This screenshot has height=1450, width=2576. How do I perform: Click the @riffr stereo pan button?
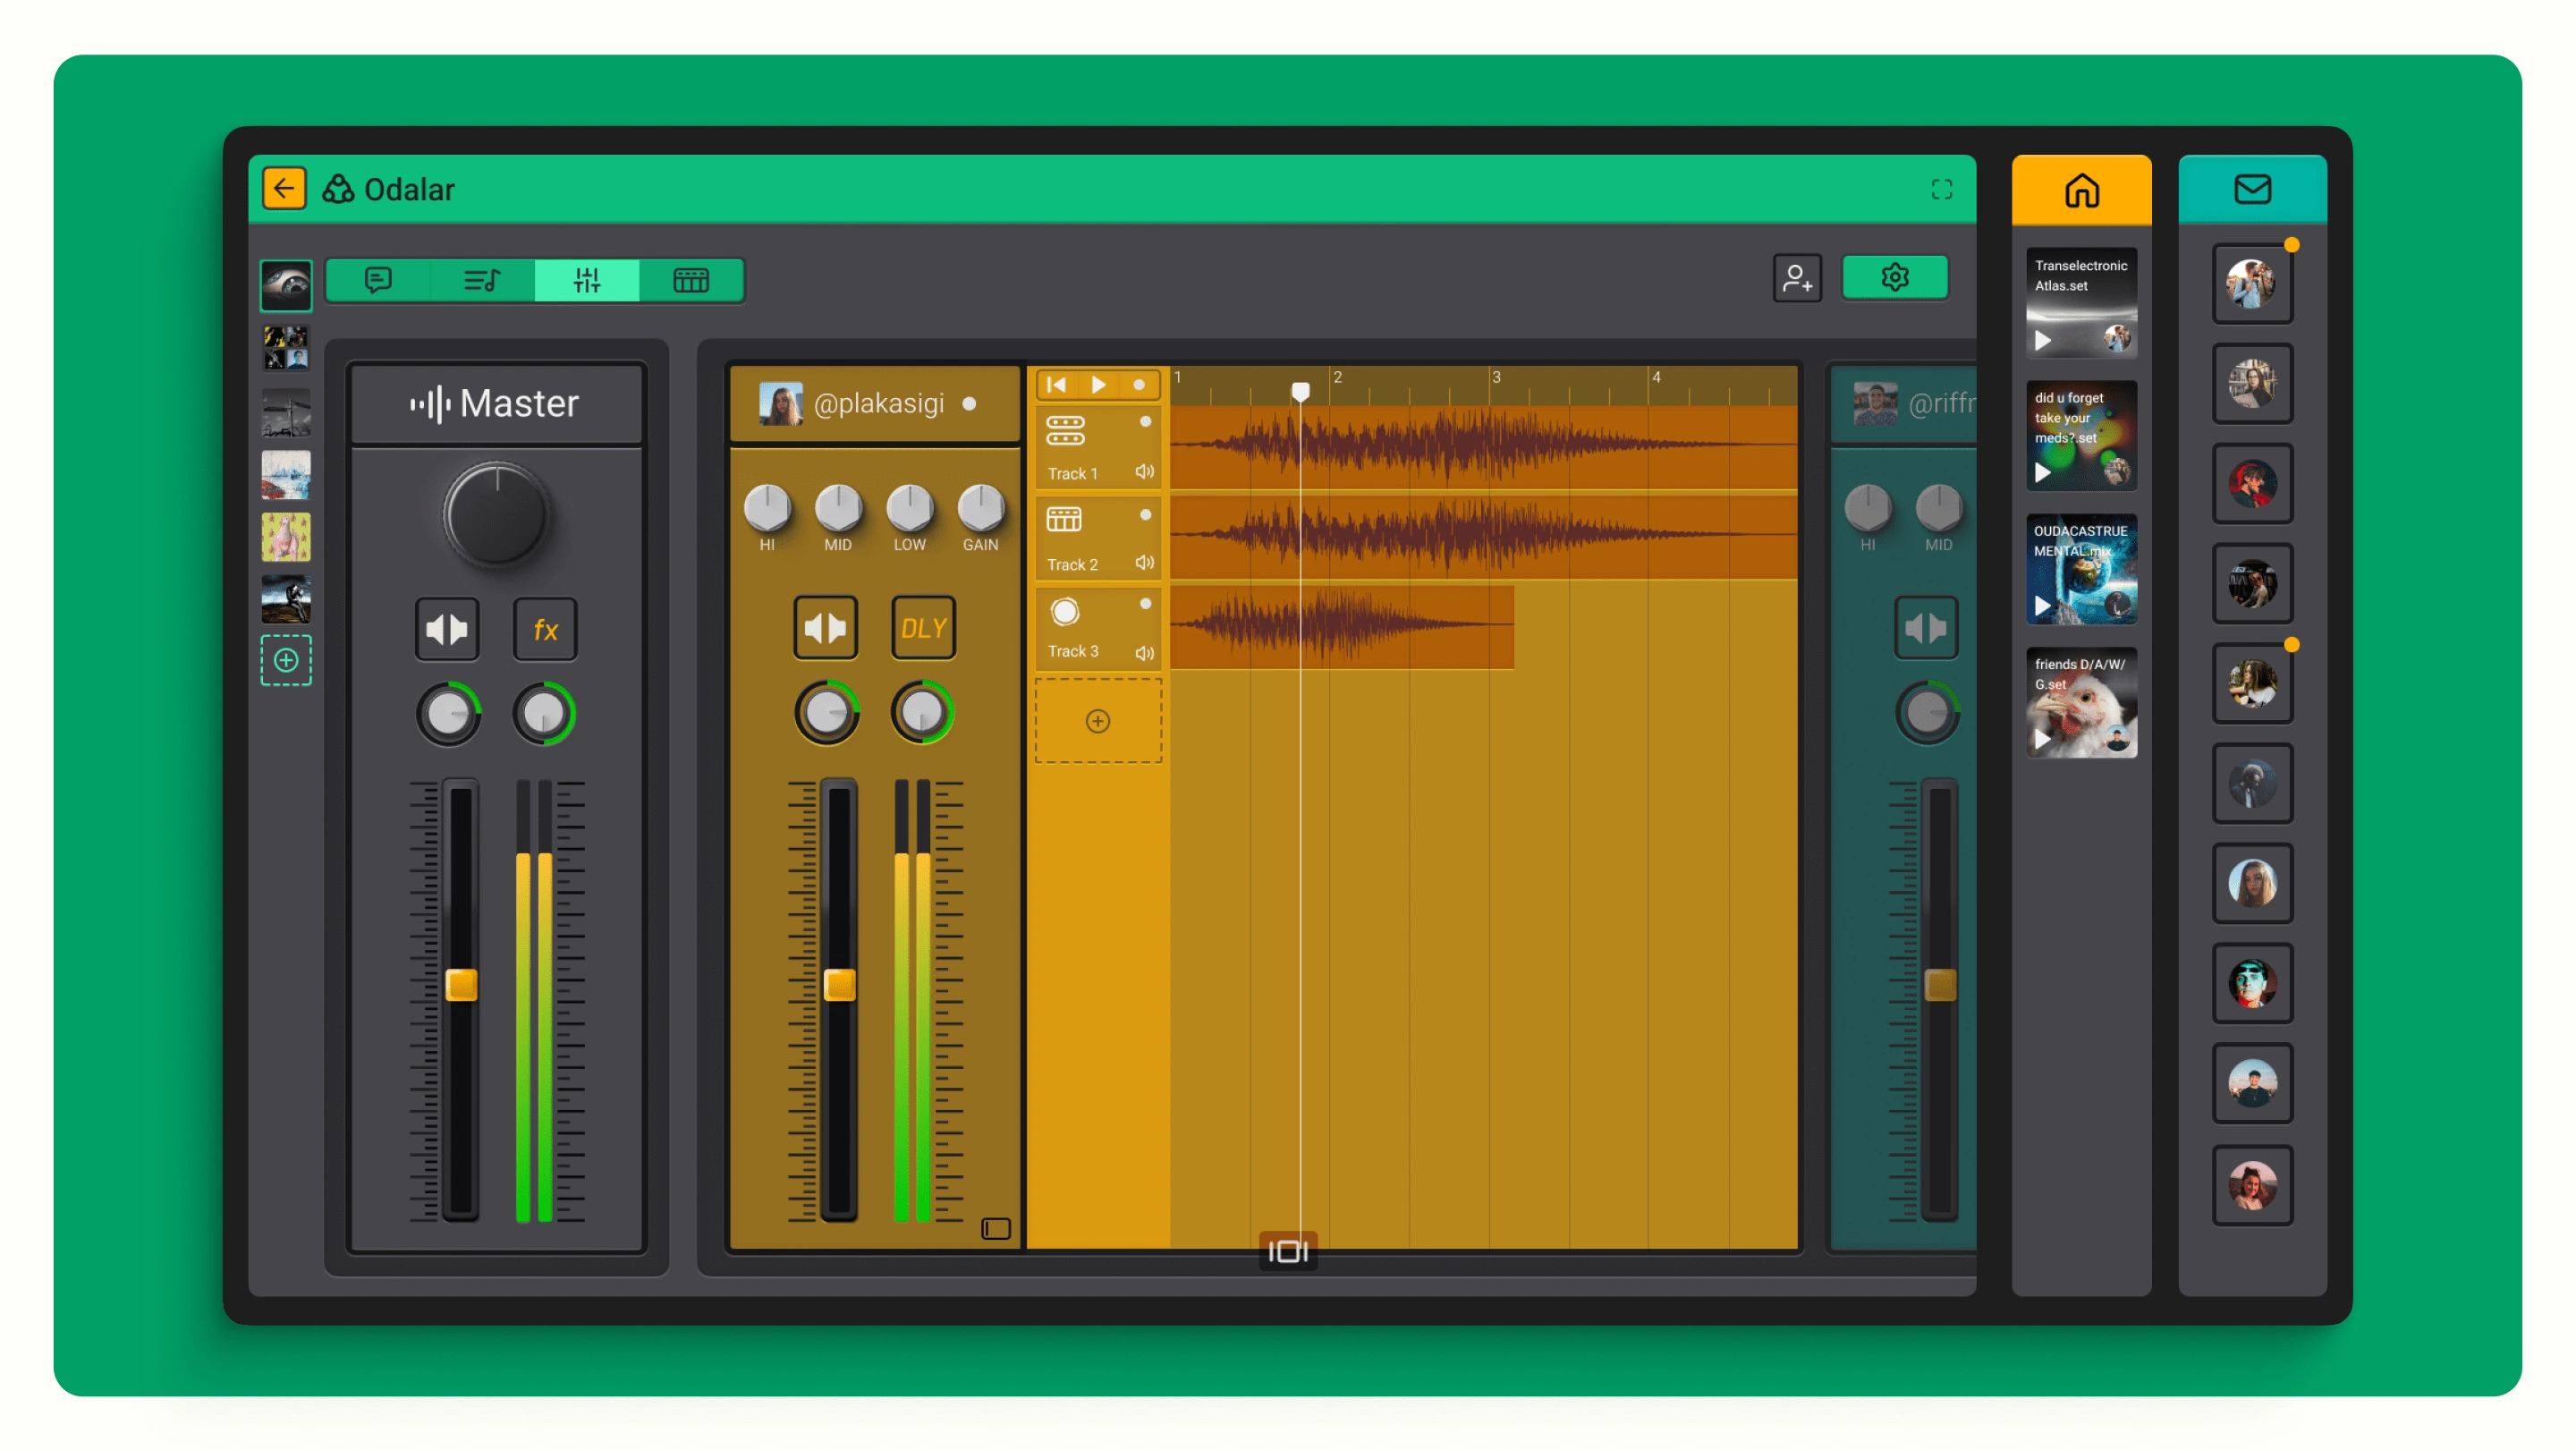pyautogui.click(x=1926, y=628)
